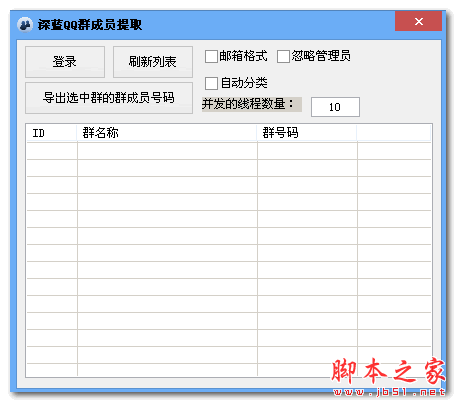Image resolution: width=457 pixels, height=403 pixels.
Task: Enable the 邮箱格式 checkbox
Action: coord(211,56)
